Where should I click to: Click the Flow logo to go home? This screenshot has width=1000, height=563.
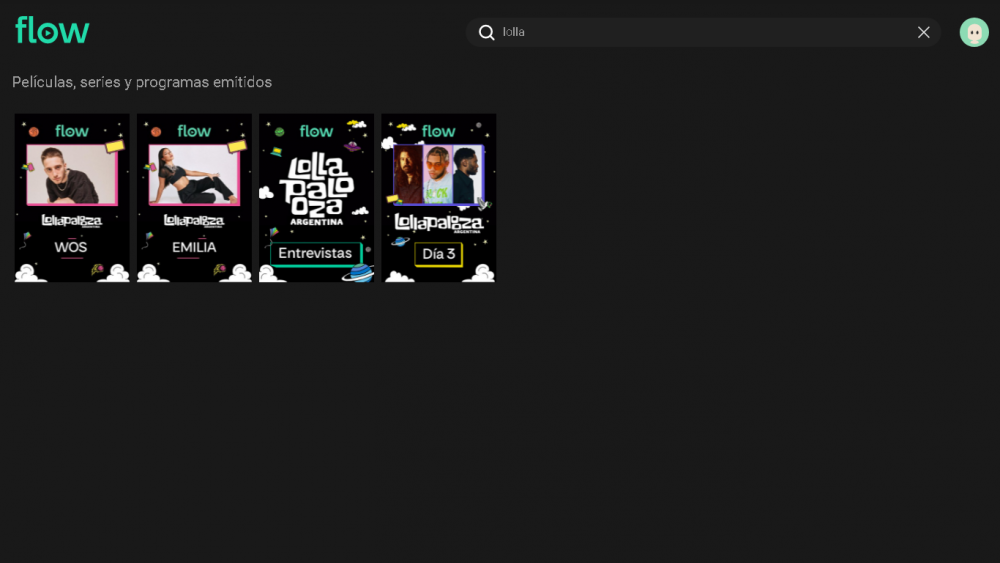pyautogui.click(x=52, y=31)
